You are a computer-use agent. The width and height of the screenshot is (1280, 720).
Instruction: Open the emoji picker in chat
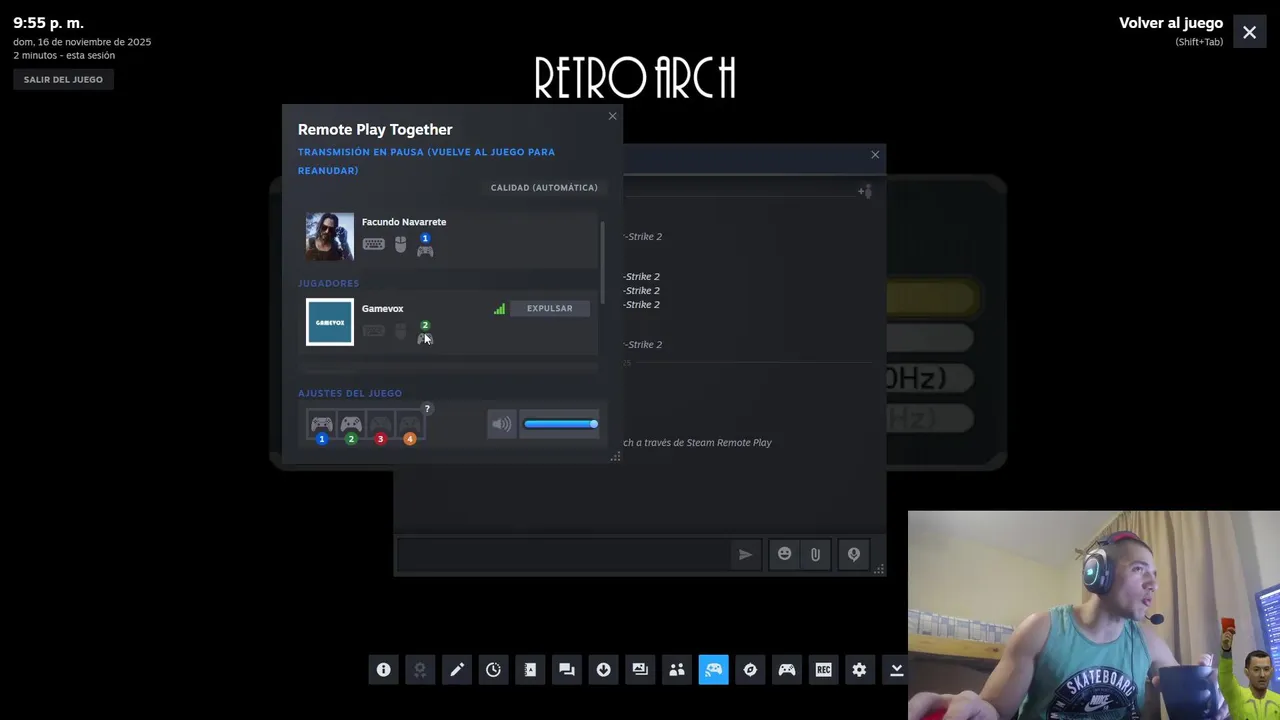pos(785,554)
